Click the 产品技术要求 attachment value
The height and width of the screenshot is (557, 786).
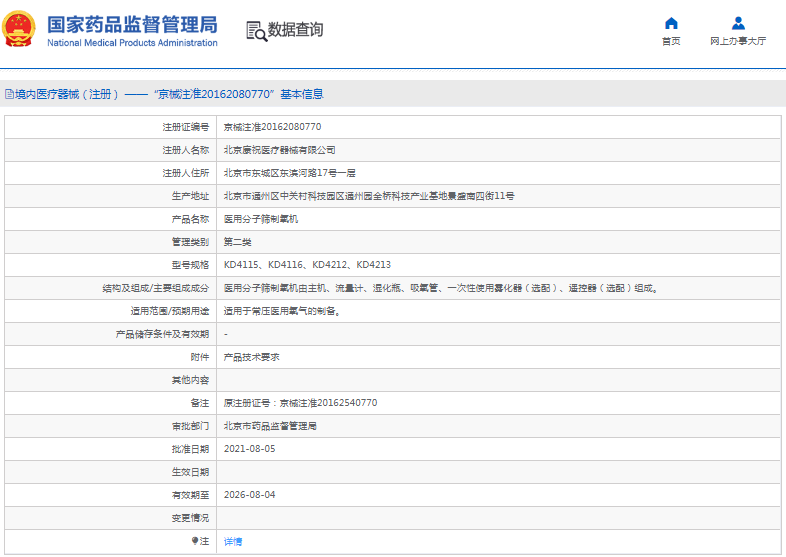pos(251,357)
